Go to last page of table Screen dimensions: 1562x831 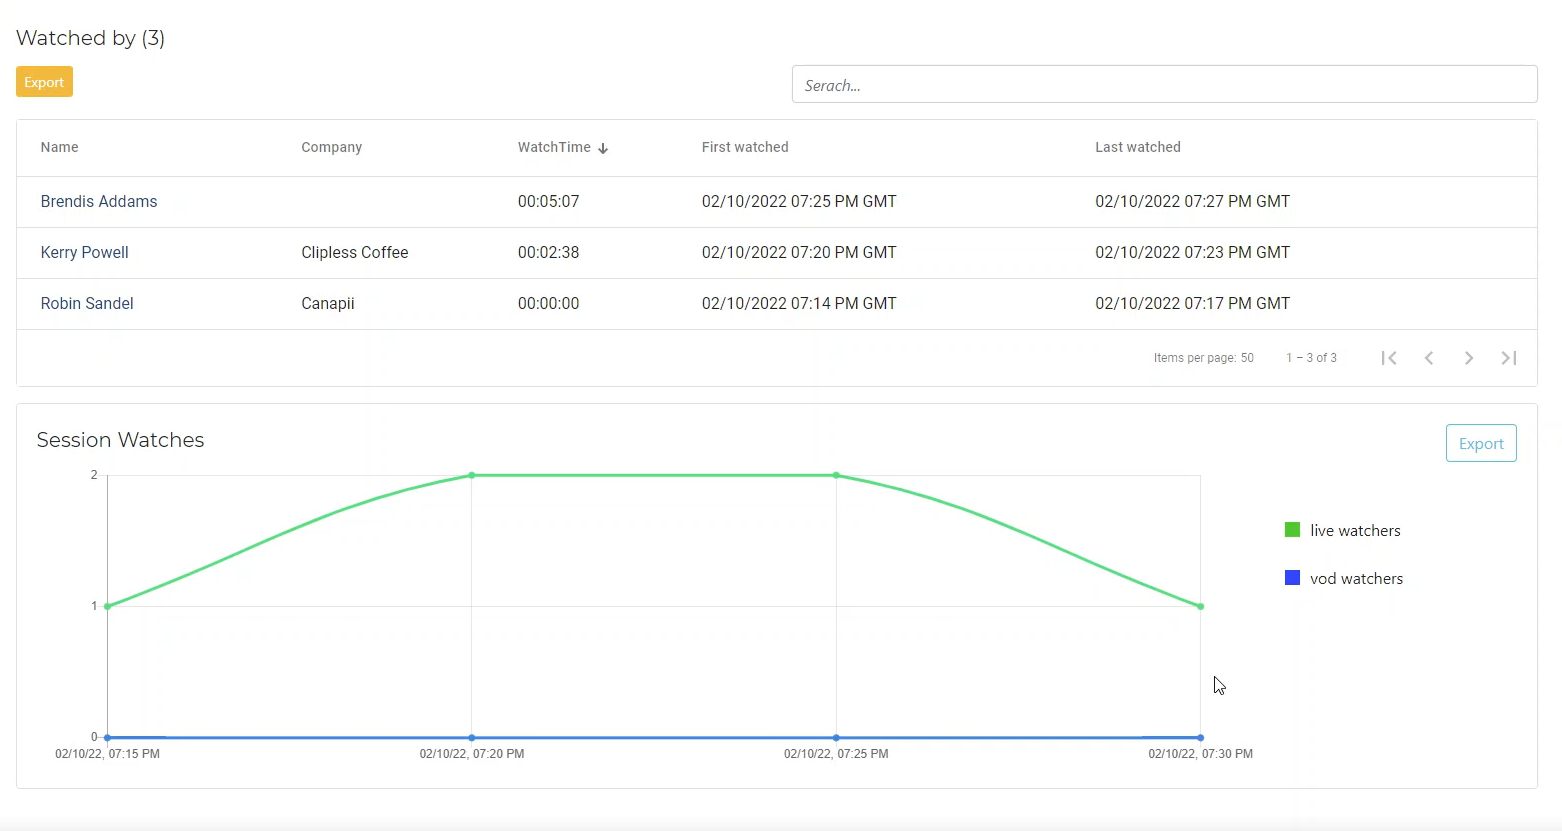coord(1509,358)
